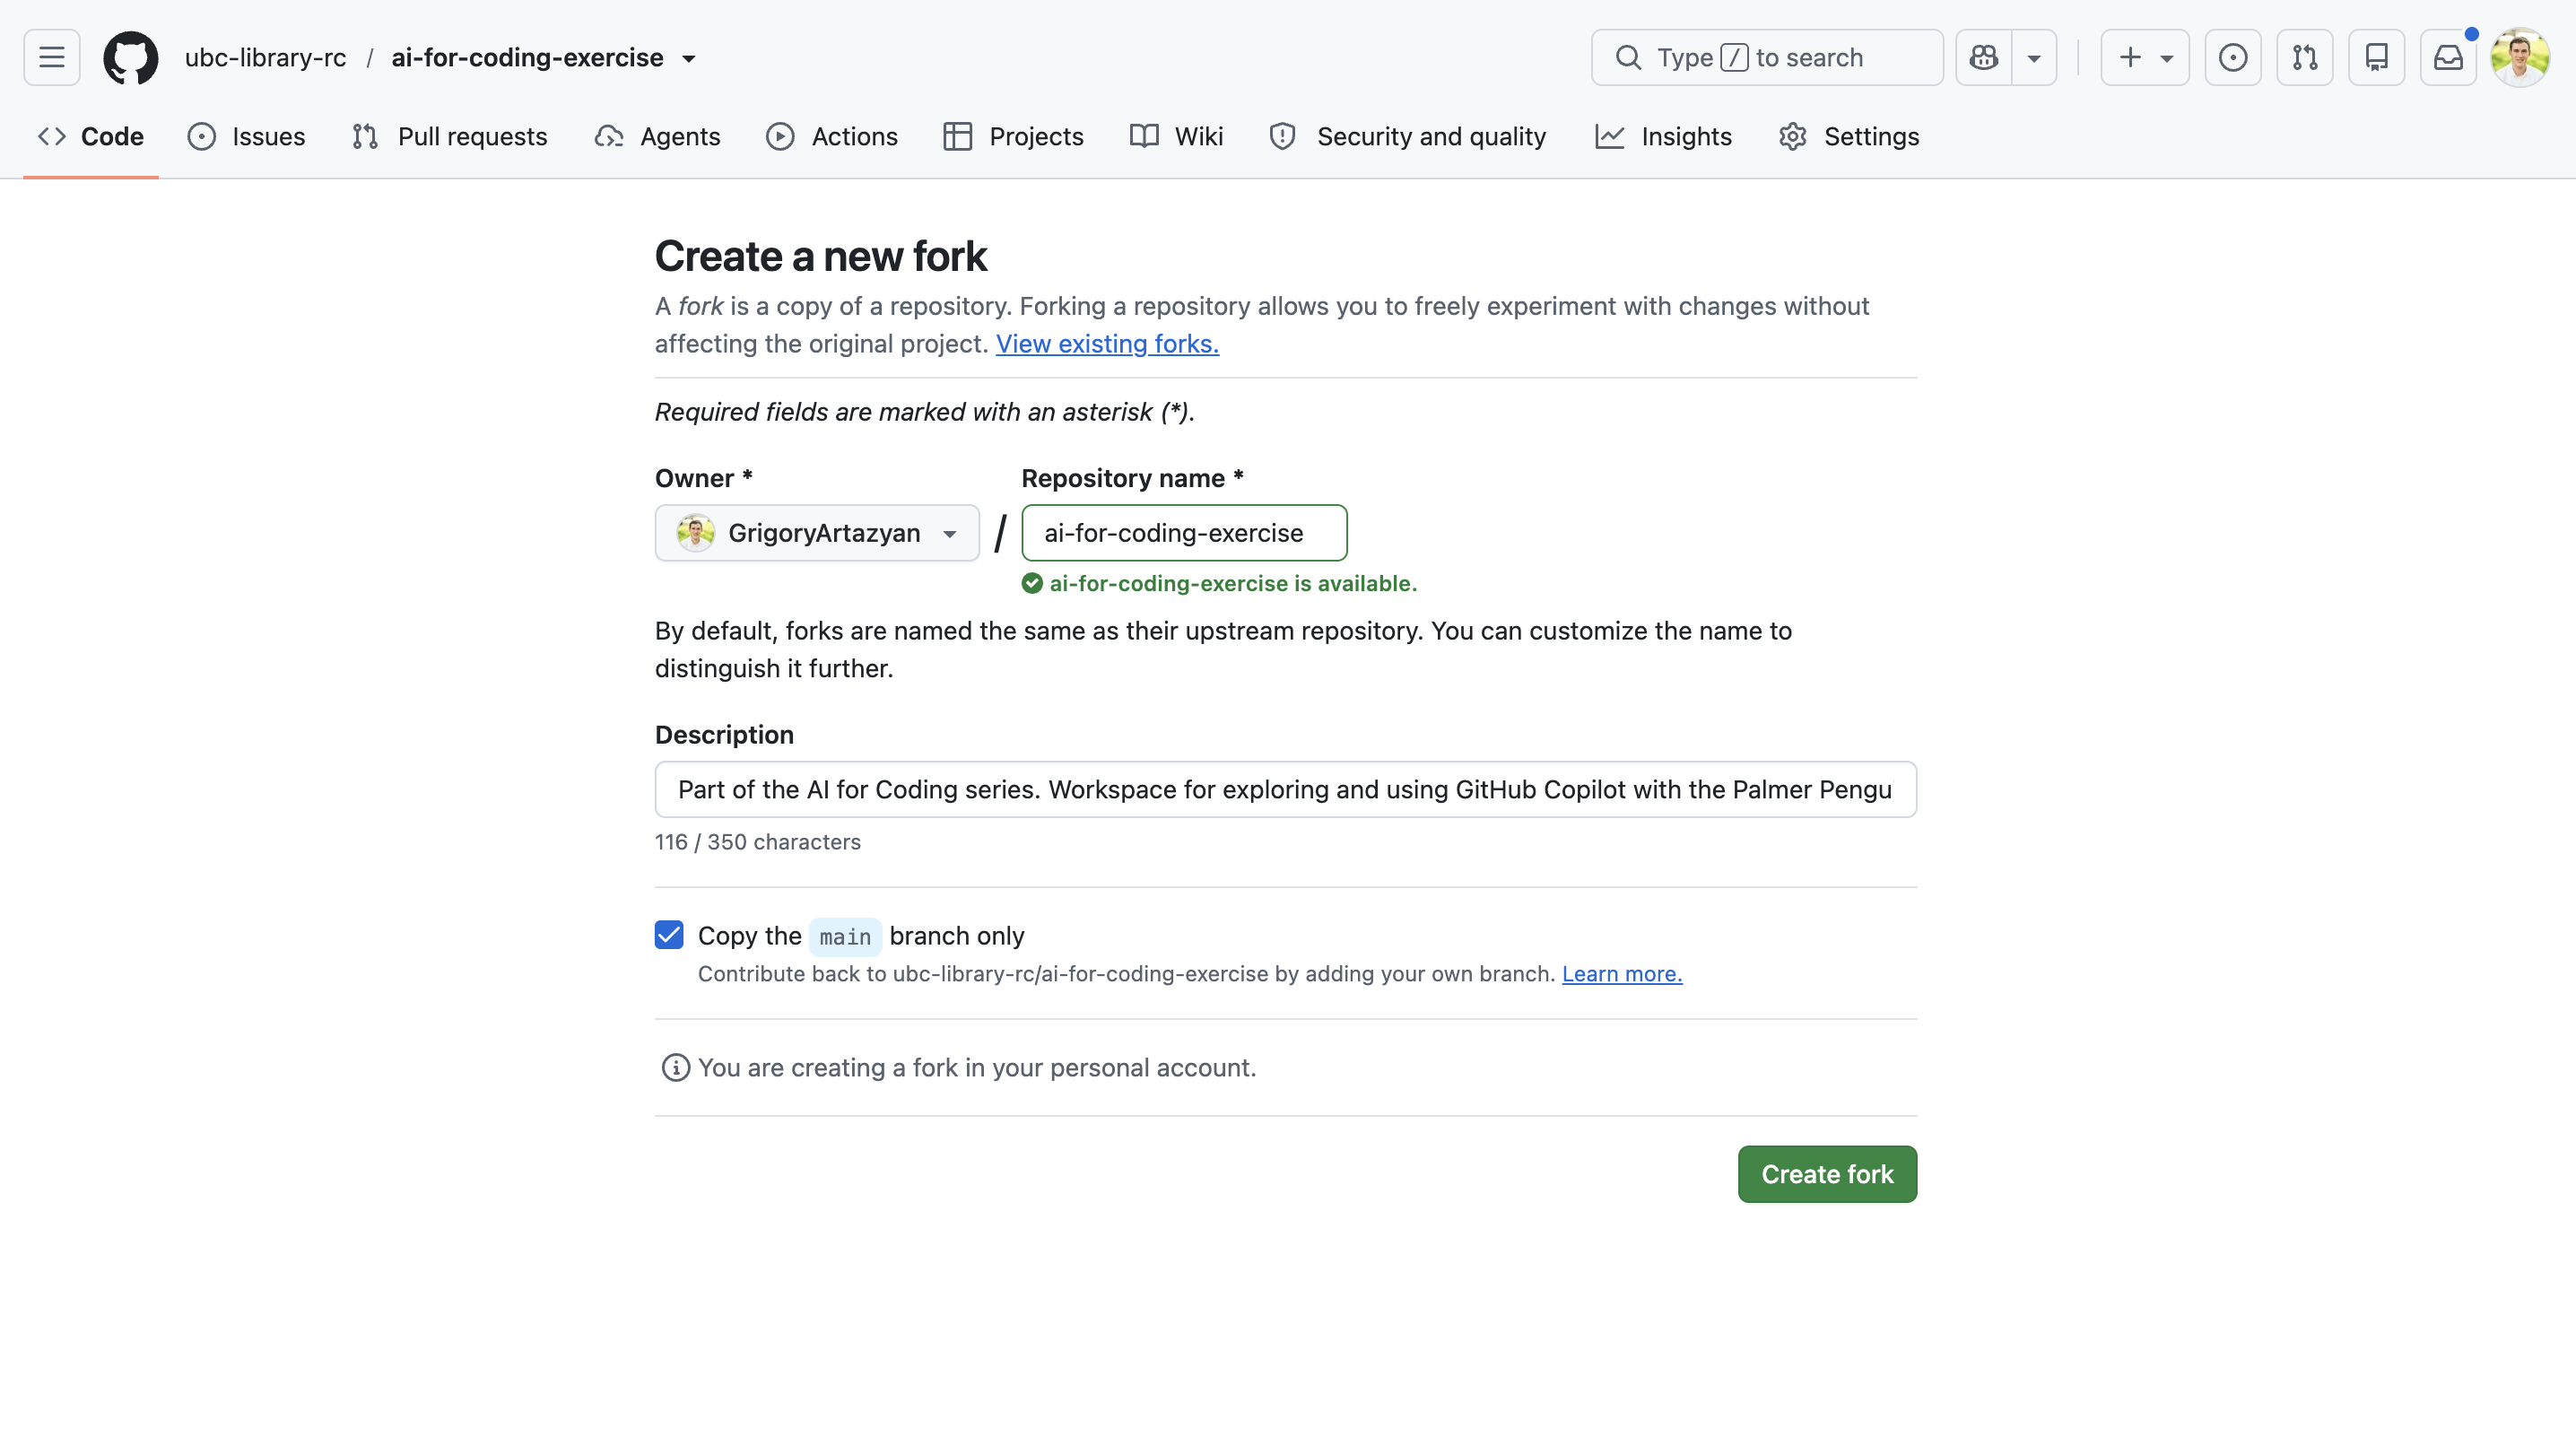Image resolution: width=2576 pixels, height=1455 pixels.
Task: Click the search bar
Action: coord(1767,57)
